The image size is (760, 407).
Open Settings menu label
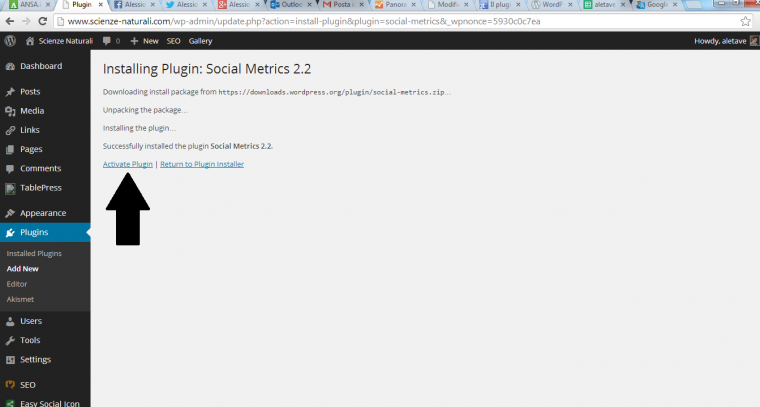click(35, 360)
